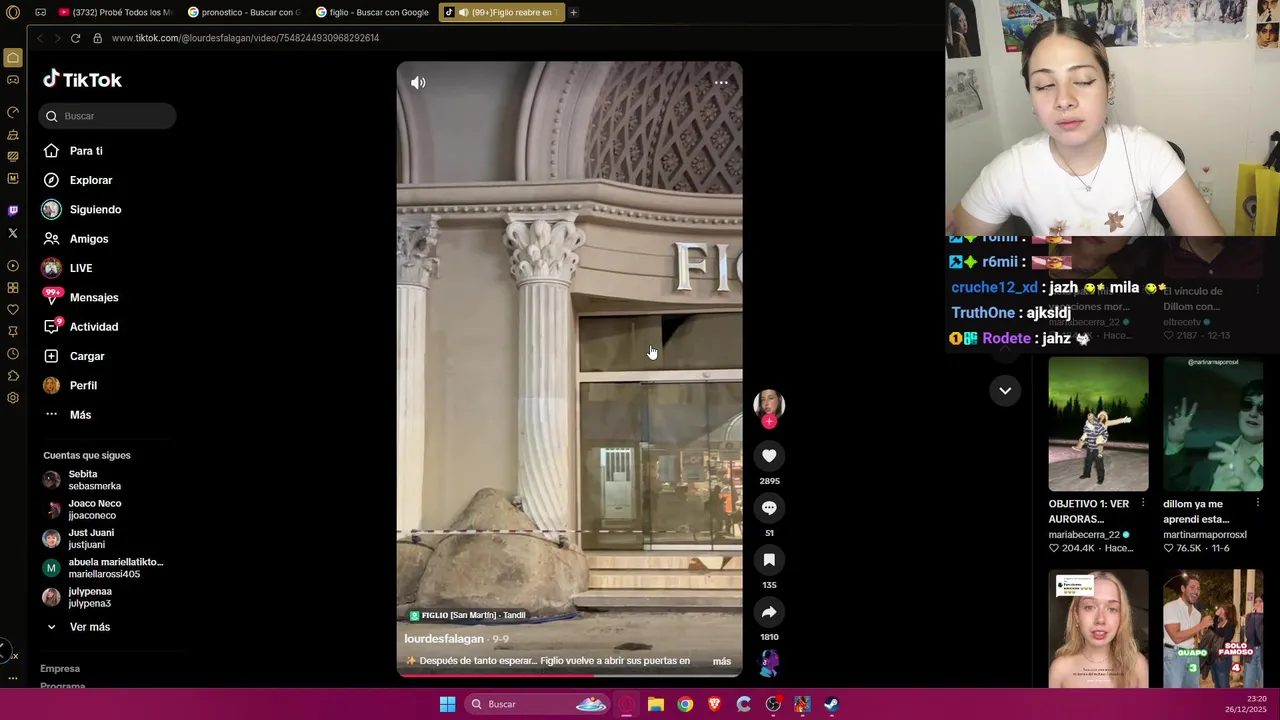Image resolution: width=1280 pixels, height=720 pixels.
Task: Open the Opera sidebar home icon
Action: (x=13, y=58)
